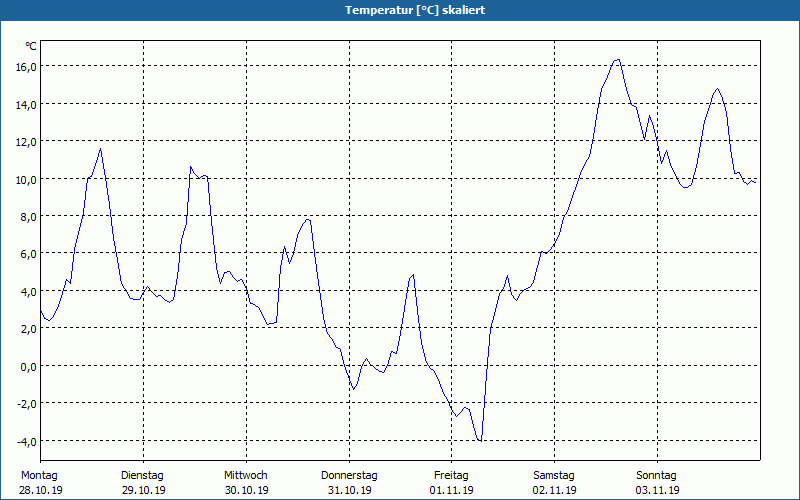Click the date 01.11.19

(x=452, y=490)
